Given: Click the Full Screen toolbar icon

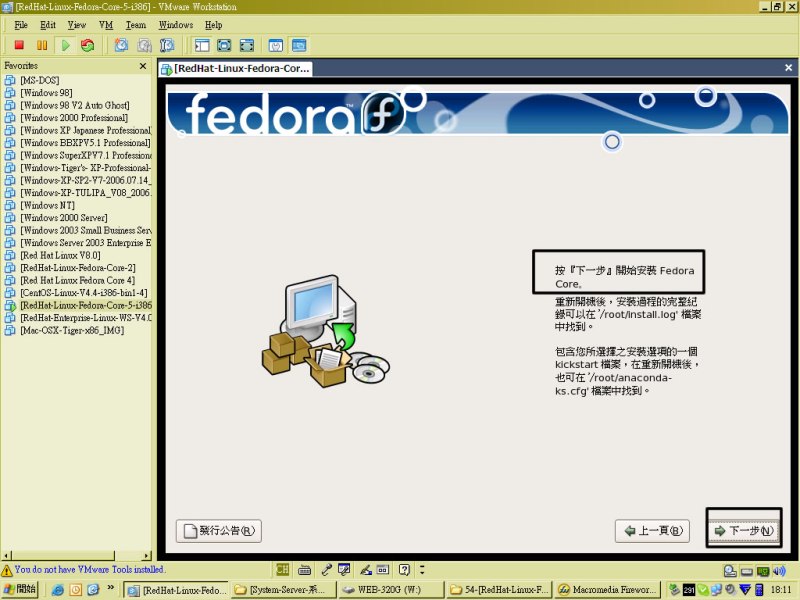Looking at the screenshot, I should click(246, 45).
